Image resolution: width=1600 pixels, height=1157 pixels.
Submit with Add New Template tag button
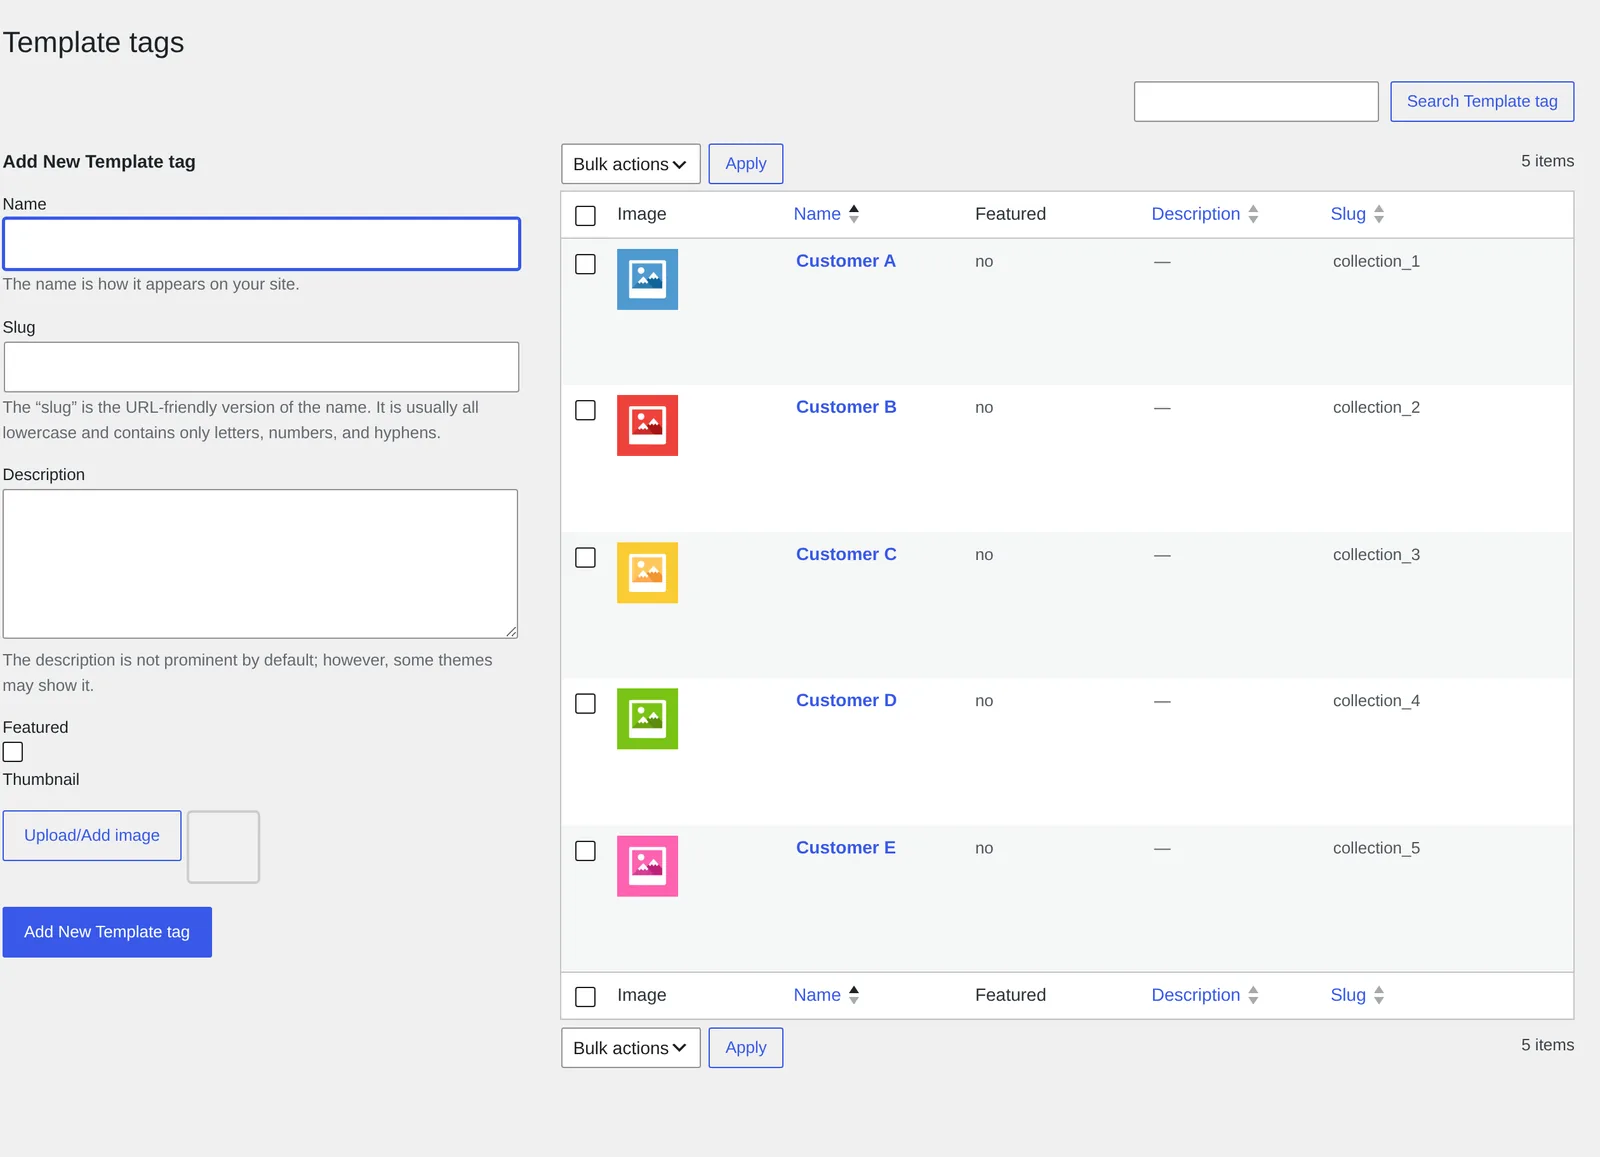click(x=107, y=932)
